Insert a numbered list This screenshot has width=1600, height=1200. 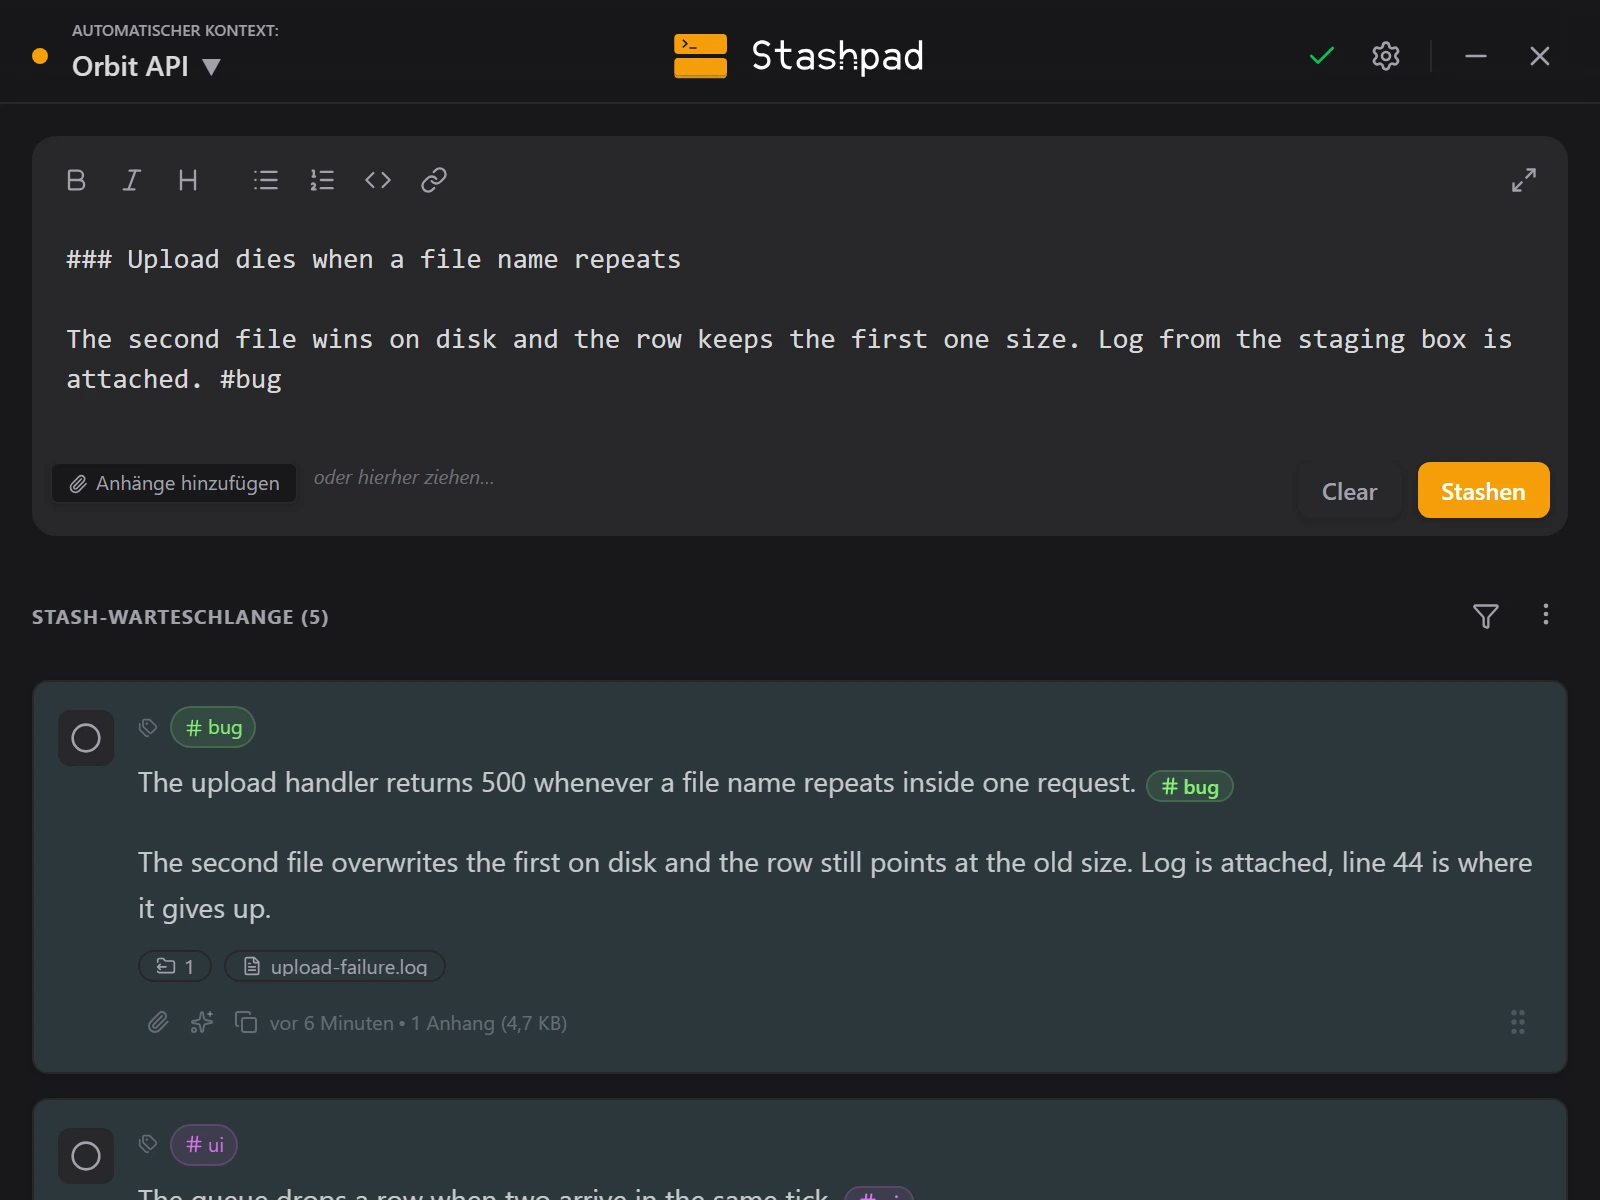coord(322,180)
